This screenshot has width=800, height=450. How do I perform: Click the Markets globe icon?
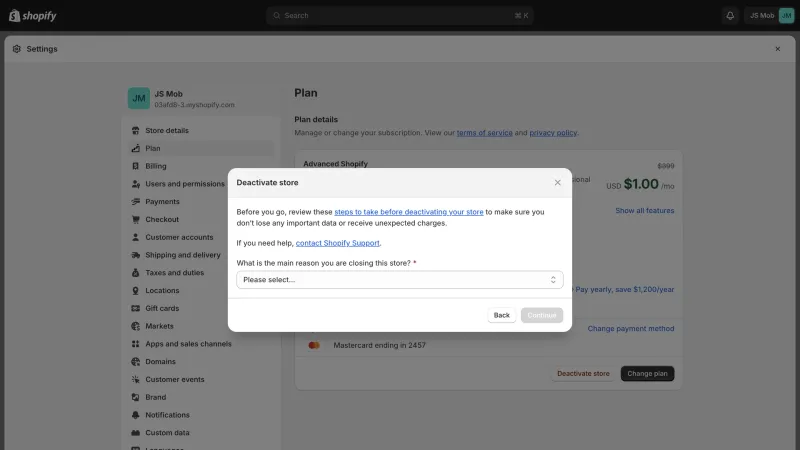(x=135, y=326)
